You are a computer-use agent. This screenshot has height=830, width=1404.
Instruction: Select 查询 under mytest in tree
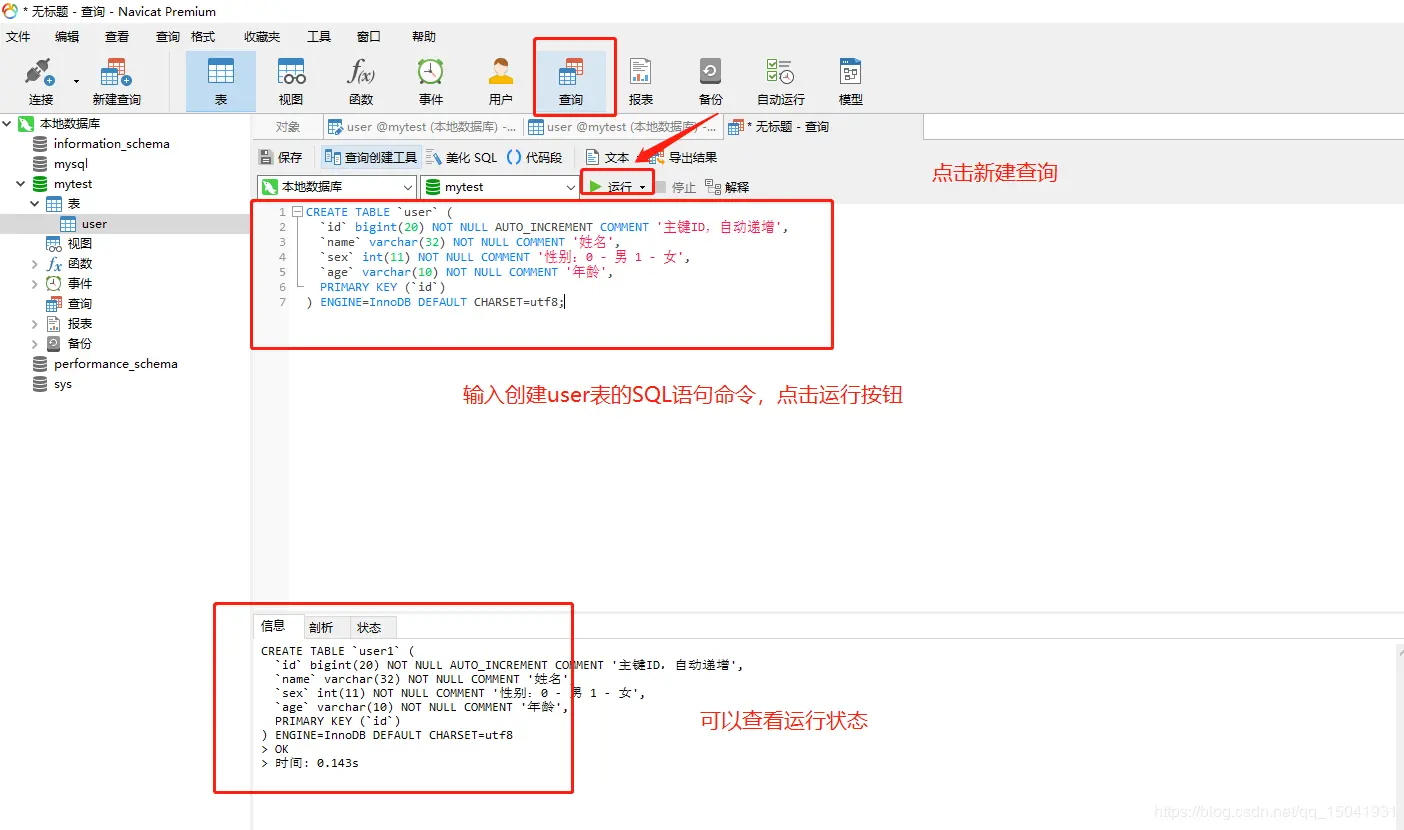tap(80, 304)
